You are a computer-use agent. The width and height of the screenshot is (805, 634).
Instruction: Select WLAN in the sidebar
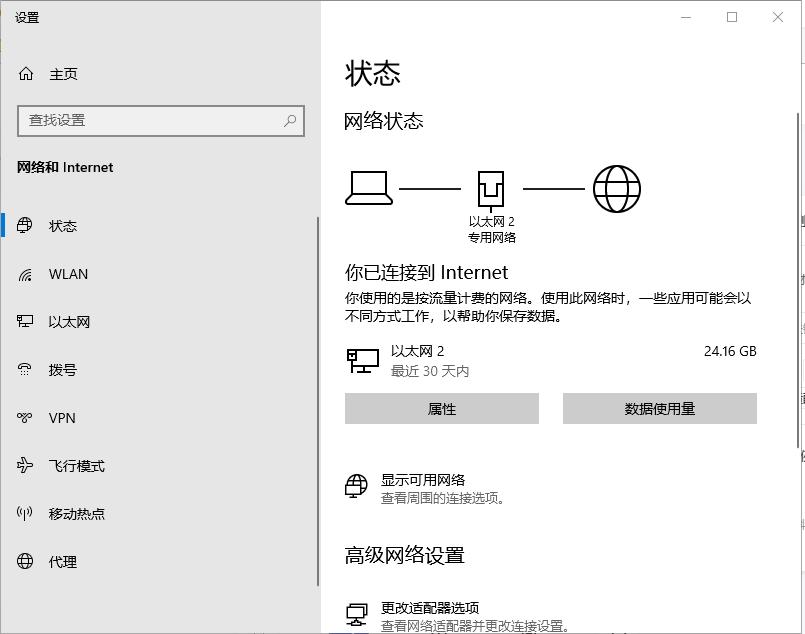click(62, 274)
